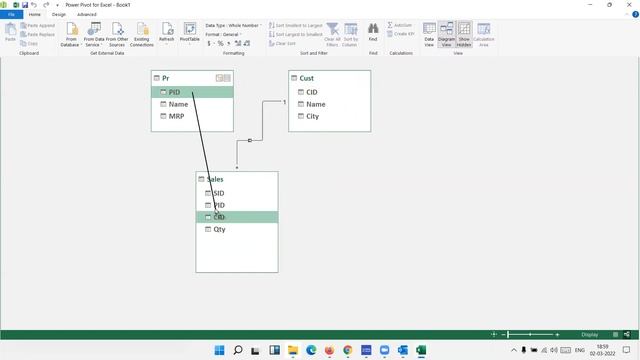This screenshot has width=640, height=360.
Task: Switch to Data View
Action: coord(429,34)
